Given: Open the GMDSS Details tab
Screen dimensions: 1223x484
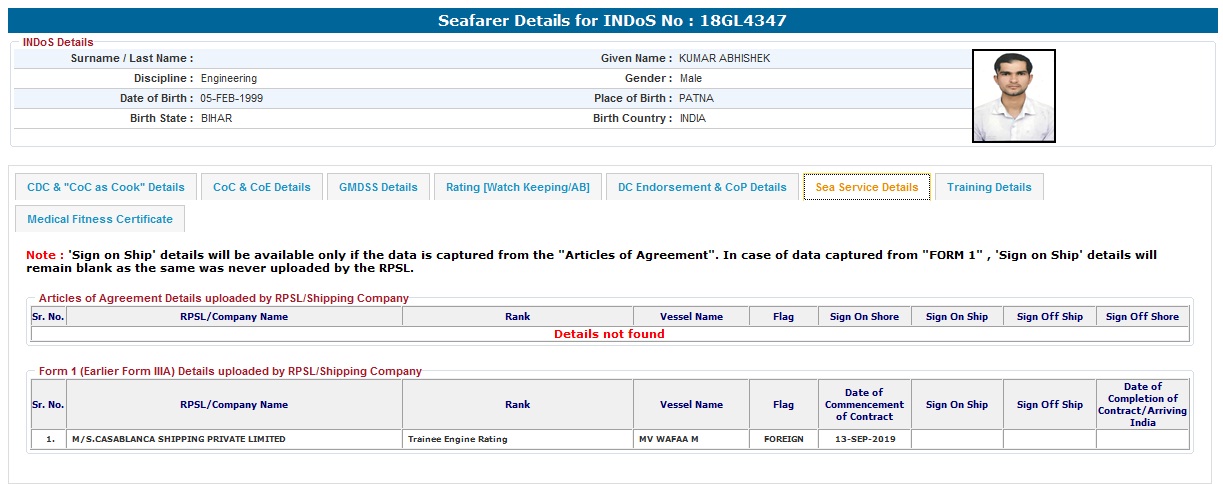Looking at the screenshot, I should click(x=378, y=187).
